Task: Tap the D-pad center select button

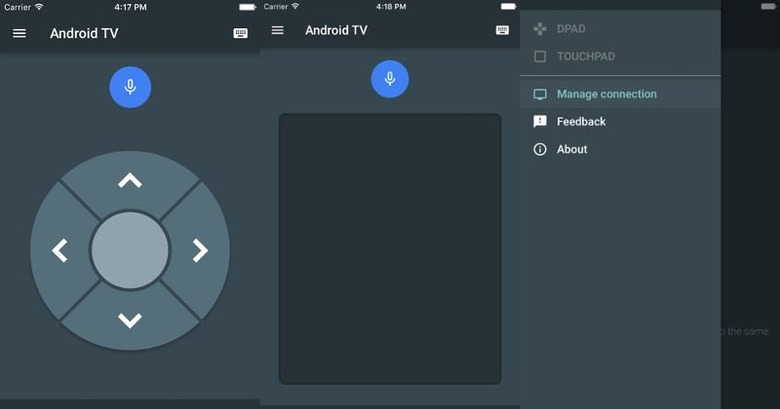Action: click(x=130, y=250)
